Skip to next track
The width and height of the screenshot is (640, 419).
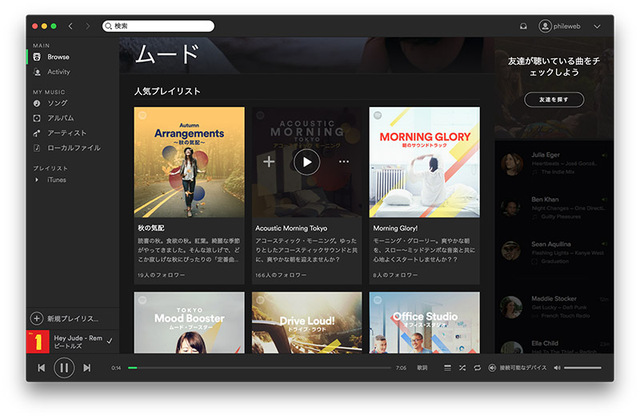[x=87, y=368]
